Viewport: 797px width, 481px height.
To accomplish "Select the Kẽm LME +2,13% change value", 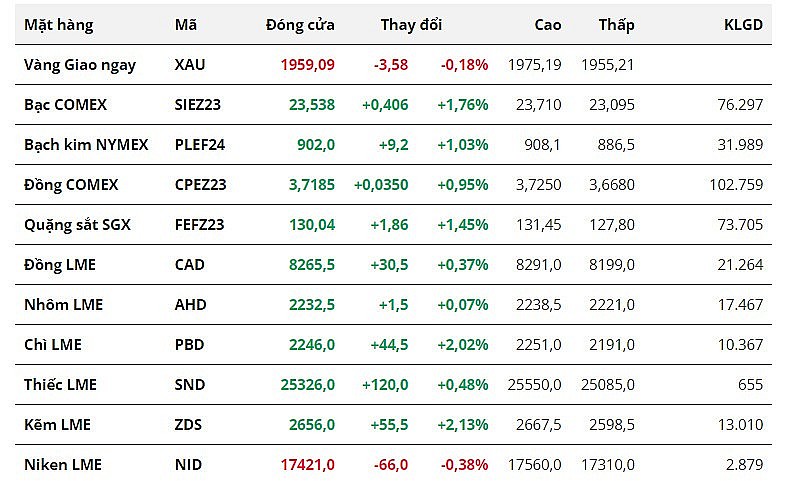I will click(462, 425).
